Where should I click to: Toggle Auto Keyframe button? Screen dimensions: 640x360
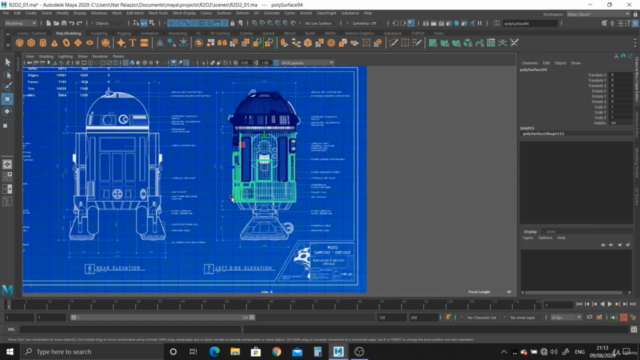624,317
